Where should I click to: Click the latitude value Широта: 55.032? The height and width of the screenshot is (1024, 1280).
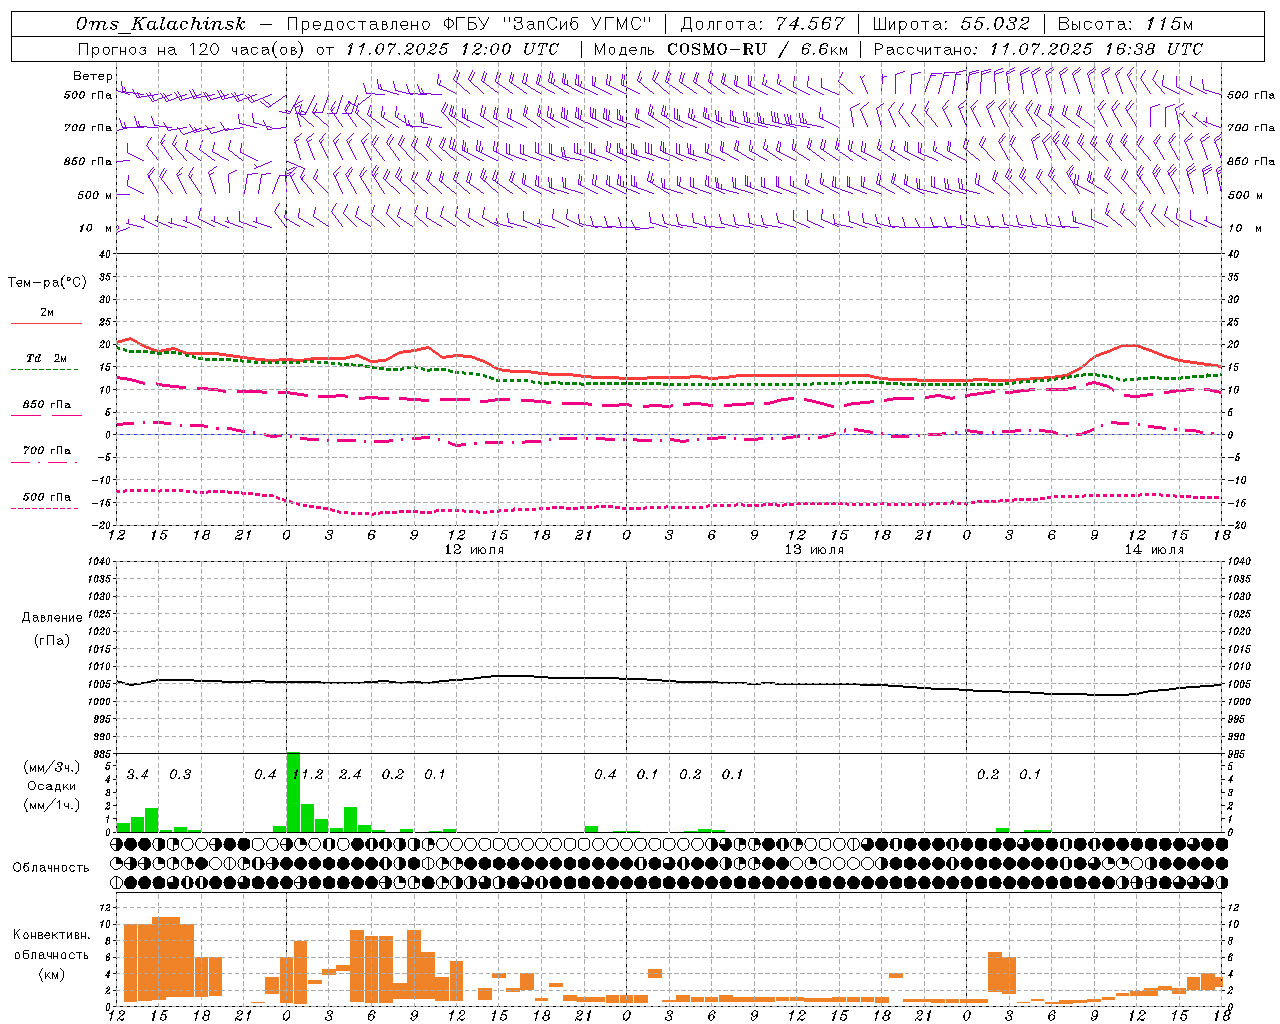(951, 24)
